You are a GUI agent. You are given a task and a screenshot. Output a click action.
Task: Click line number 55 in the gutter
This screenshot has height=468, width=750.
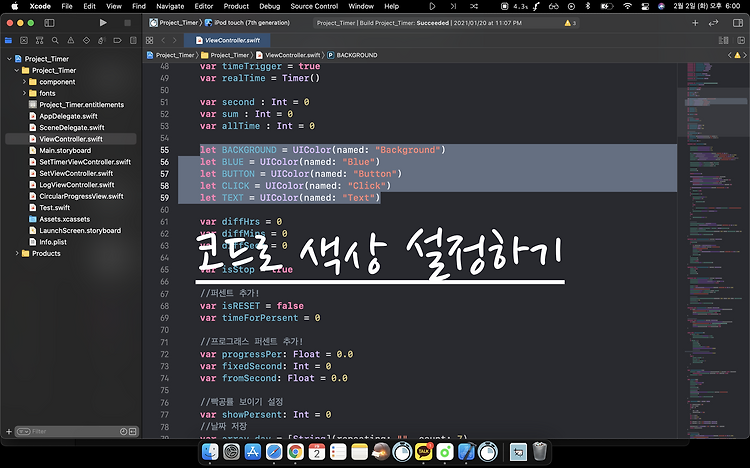click(165, 150)
